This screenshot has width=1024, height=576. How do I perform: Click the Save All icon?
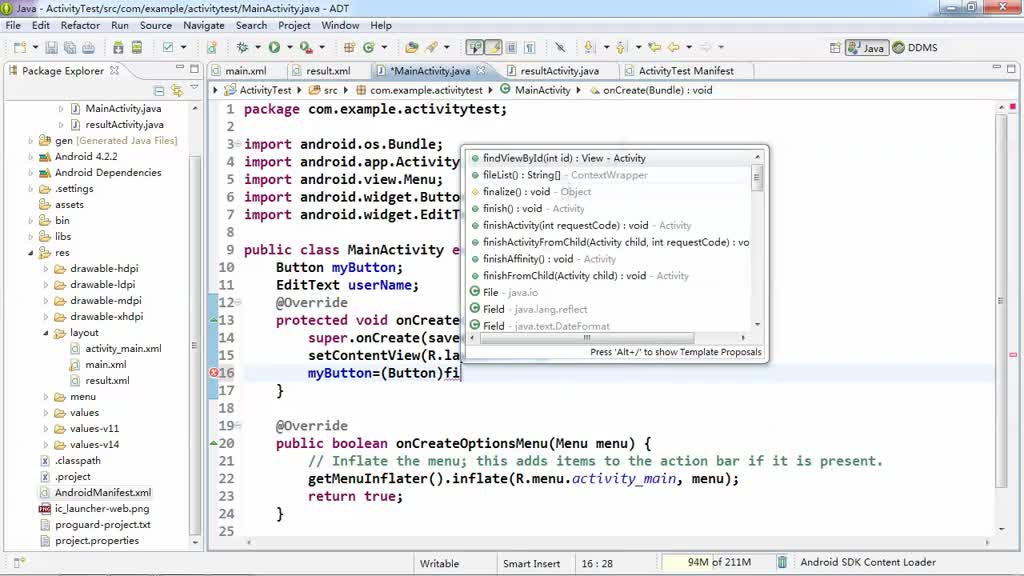69,48
